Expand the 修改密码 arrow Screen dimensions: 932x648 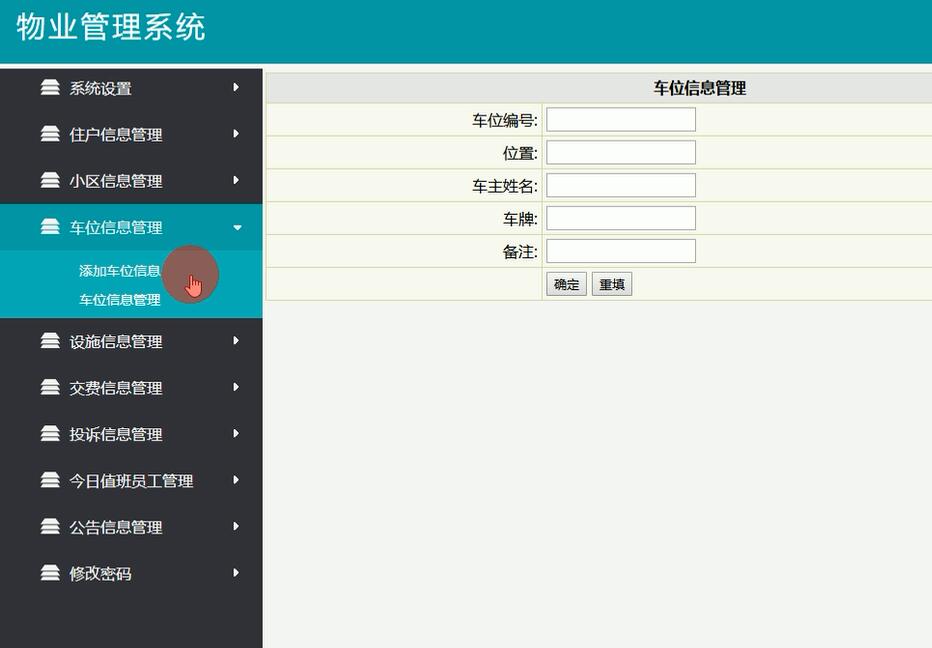[x=236, y=572]
